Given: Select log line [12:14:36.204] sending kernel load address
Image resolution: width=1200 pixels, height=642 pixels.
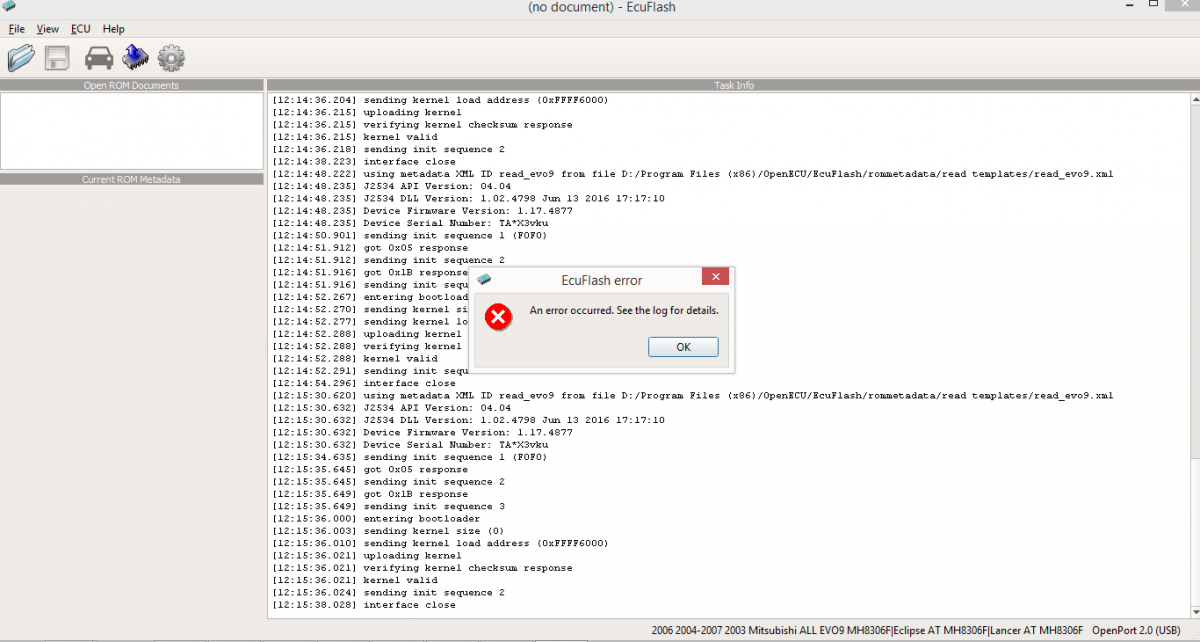Looking at the screenshot, I should [440, 100].
